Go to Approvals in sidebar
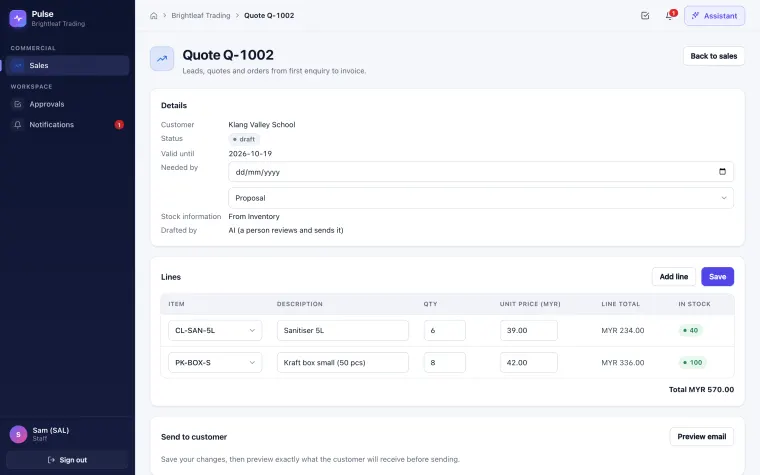The image size is (760, 475). pyautogui.click(x=67, y=104)
